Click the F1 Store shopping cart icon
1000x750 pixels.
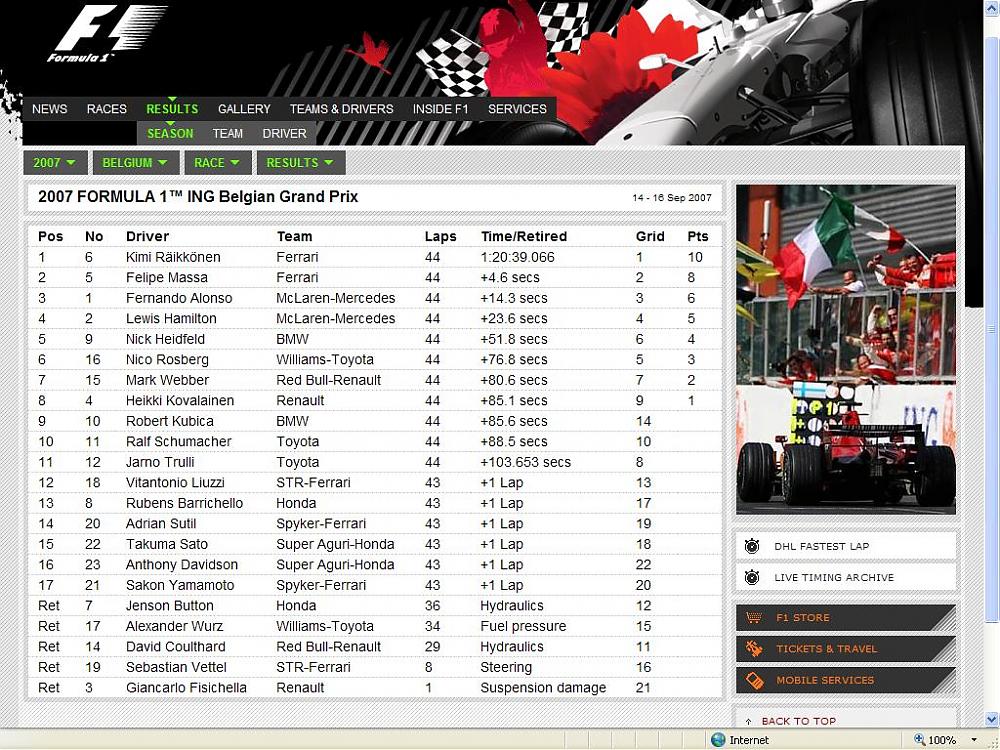[x=754, y=617]
